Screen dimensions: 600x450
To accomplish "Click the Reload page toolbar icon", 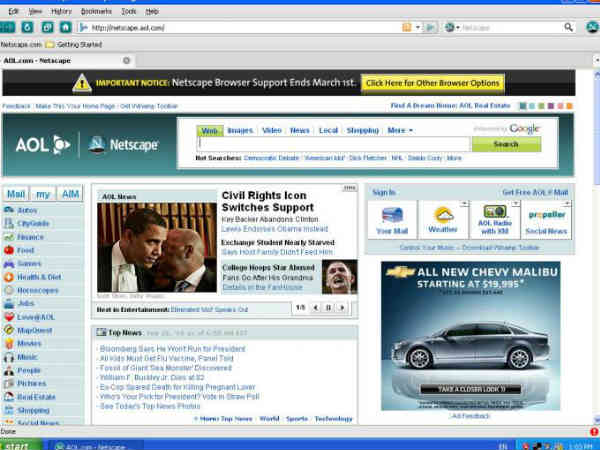I will tap(27, 27).
